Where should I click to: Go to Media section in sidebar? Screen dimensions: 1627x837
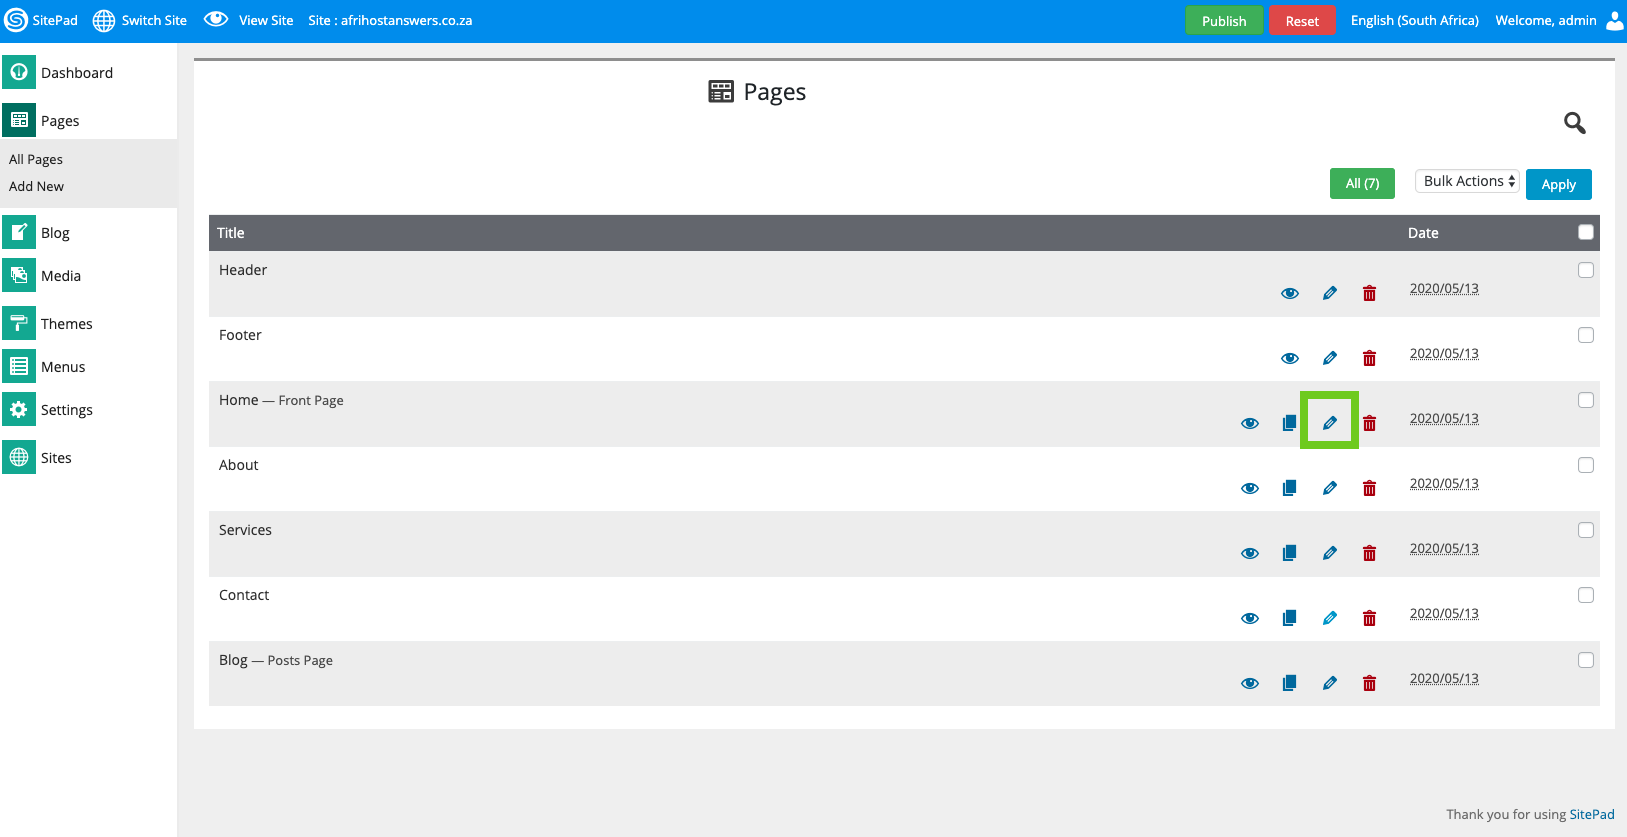[x=60, y=276]
